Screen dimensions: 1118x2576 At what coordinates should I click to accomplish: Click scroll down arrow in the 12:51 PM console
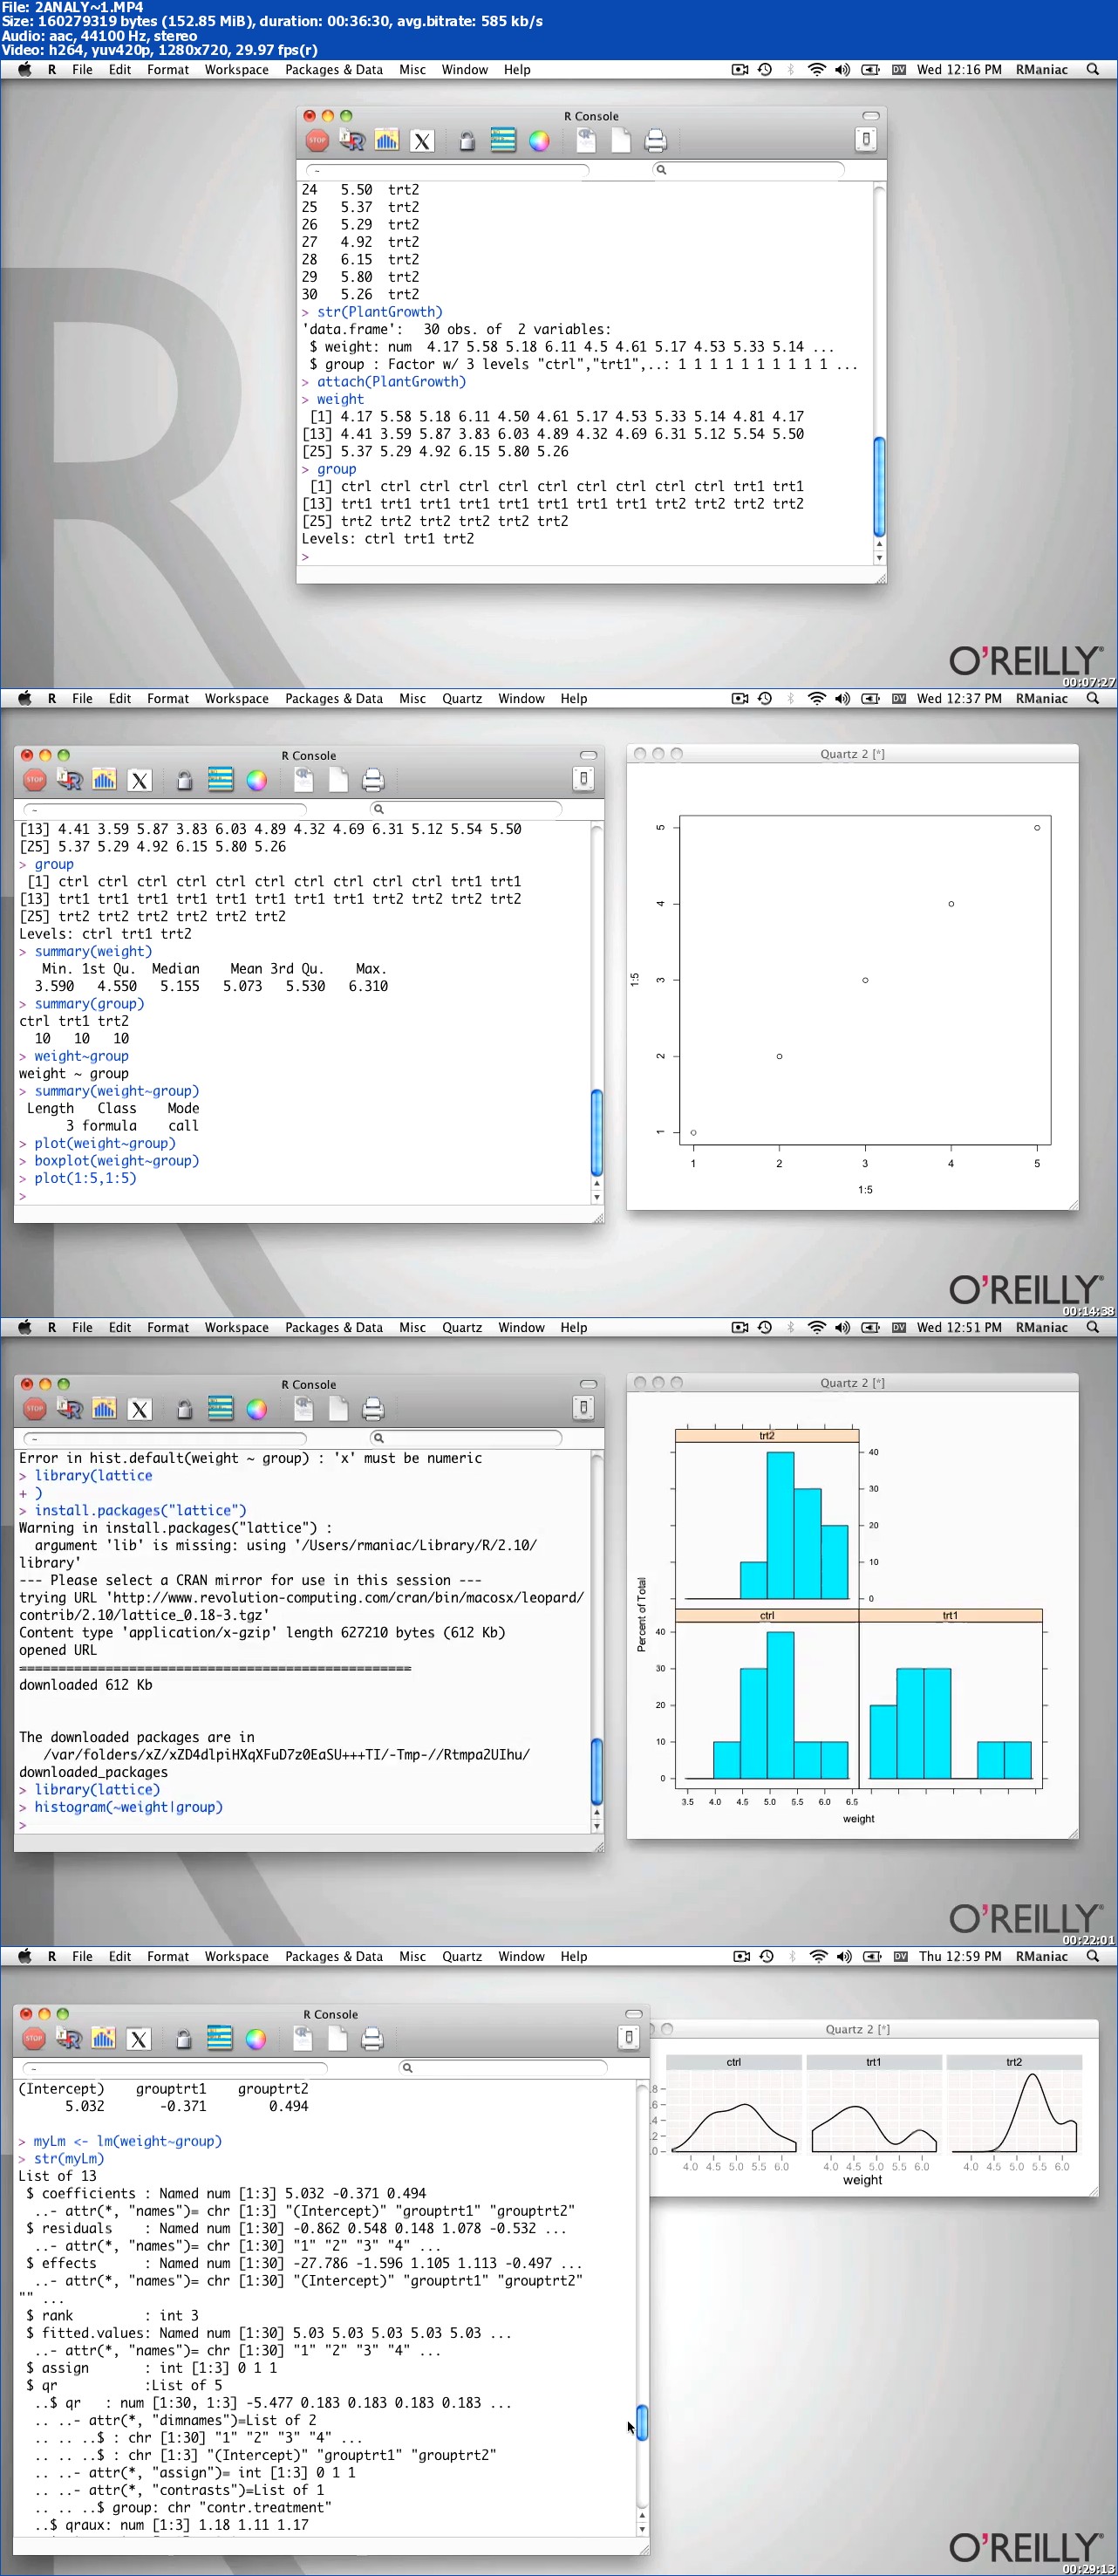pyautogui.click(x=597, y=1825)
